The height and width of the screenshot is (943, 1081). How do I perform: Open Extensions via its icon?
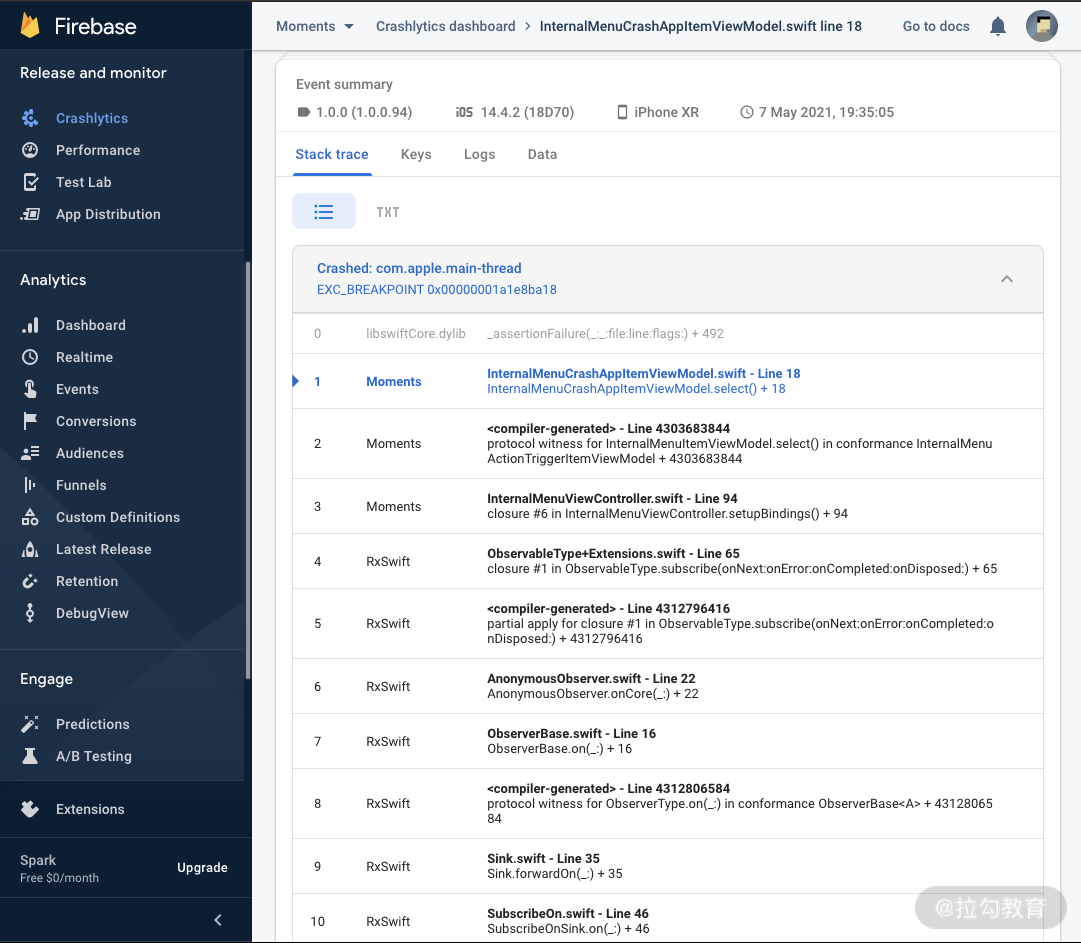tap(30, 809)
